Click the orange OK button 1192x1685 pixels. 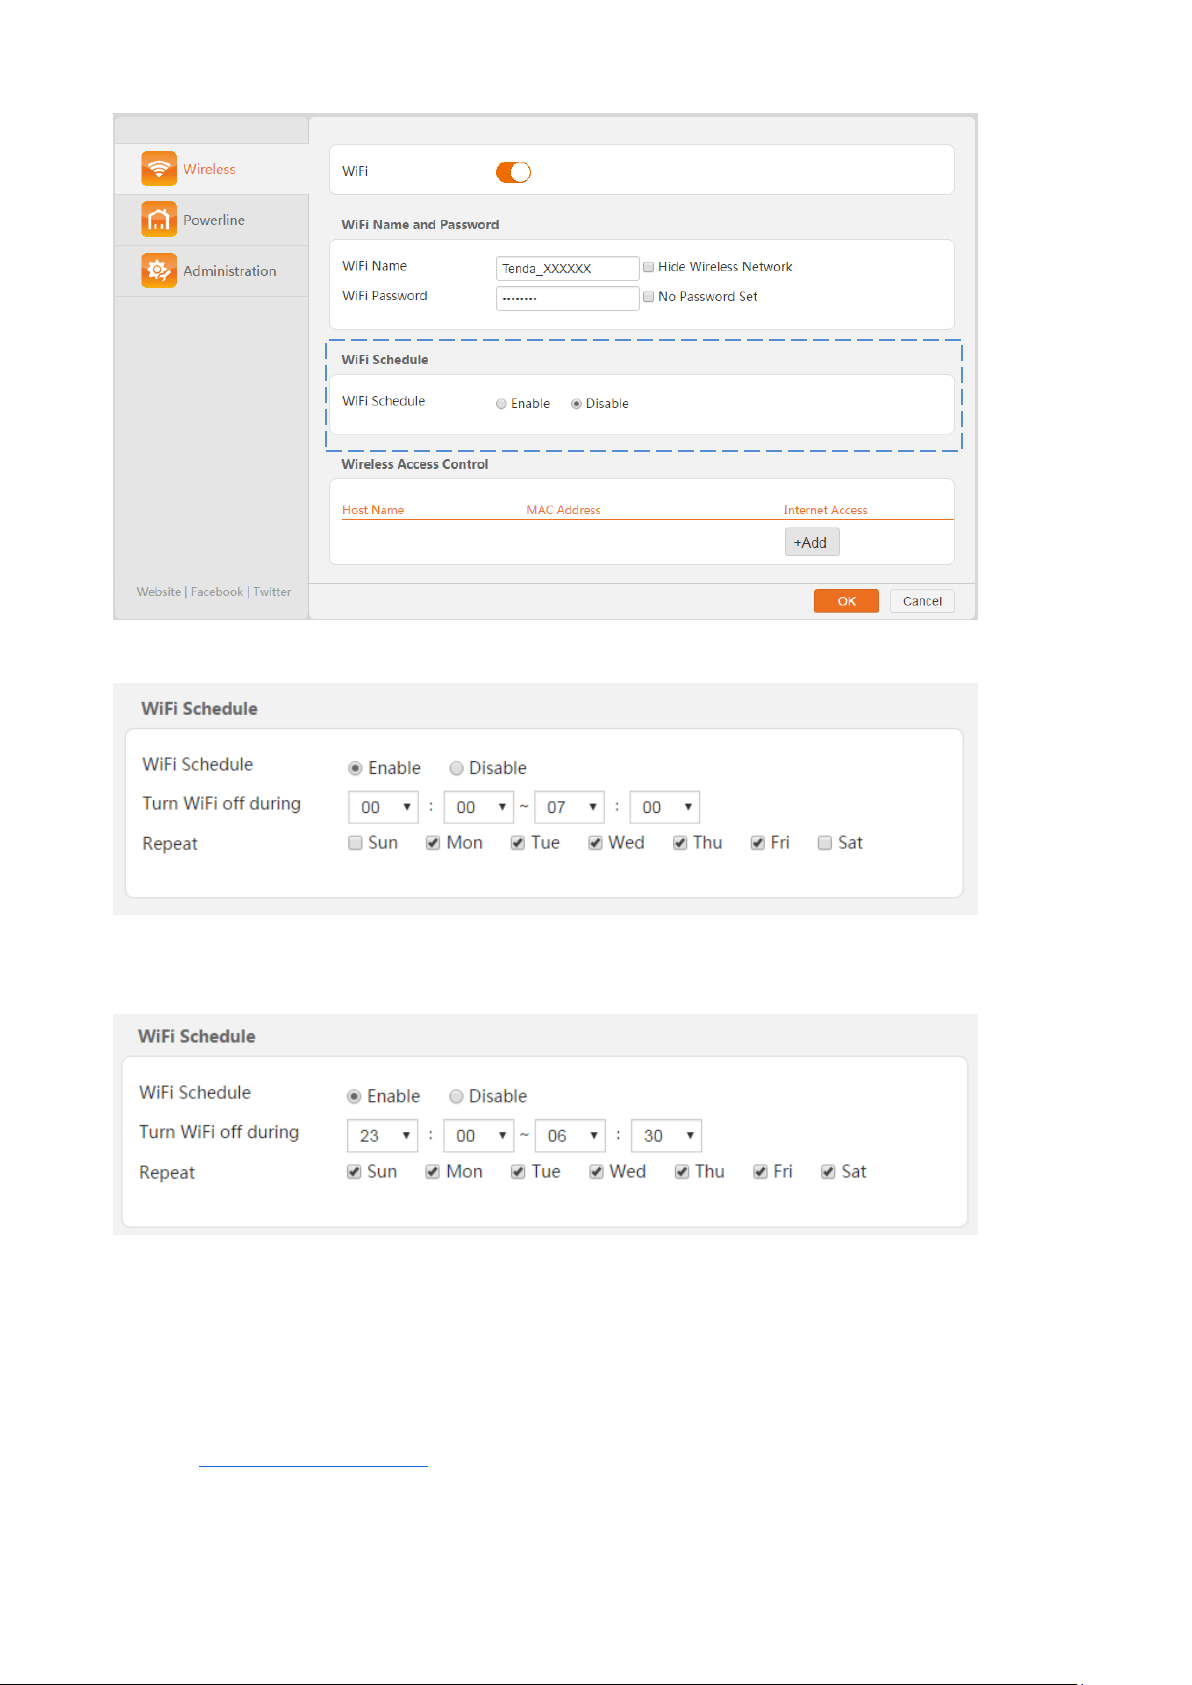(x=846, y=601)
